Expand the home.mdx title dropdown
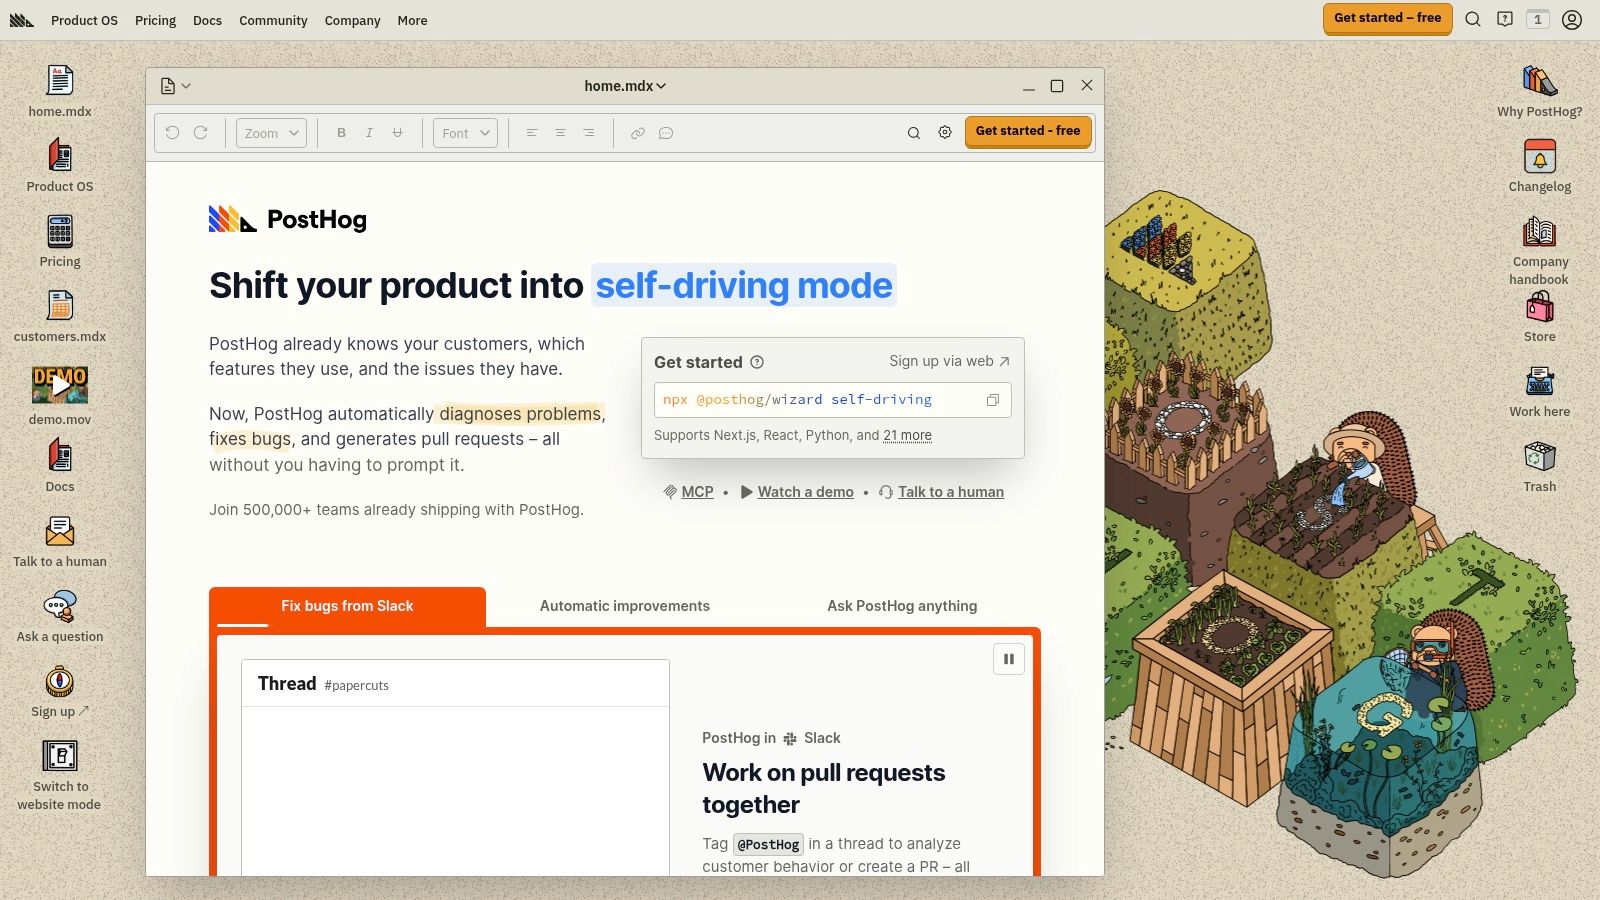1600x900 pixels. 625,86
